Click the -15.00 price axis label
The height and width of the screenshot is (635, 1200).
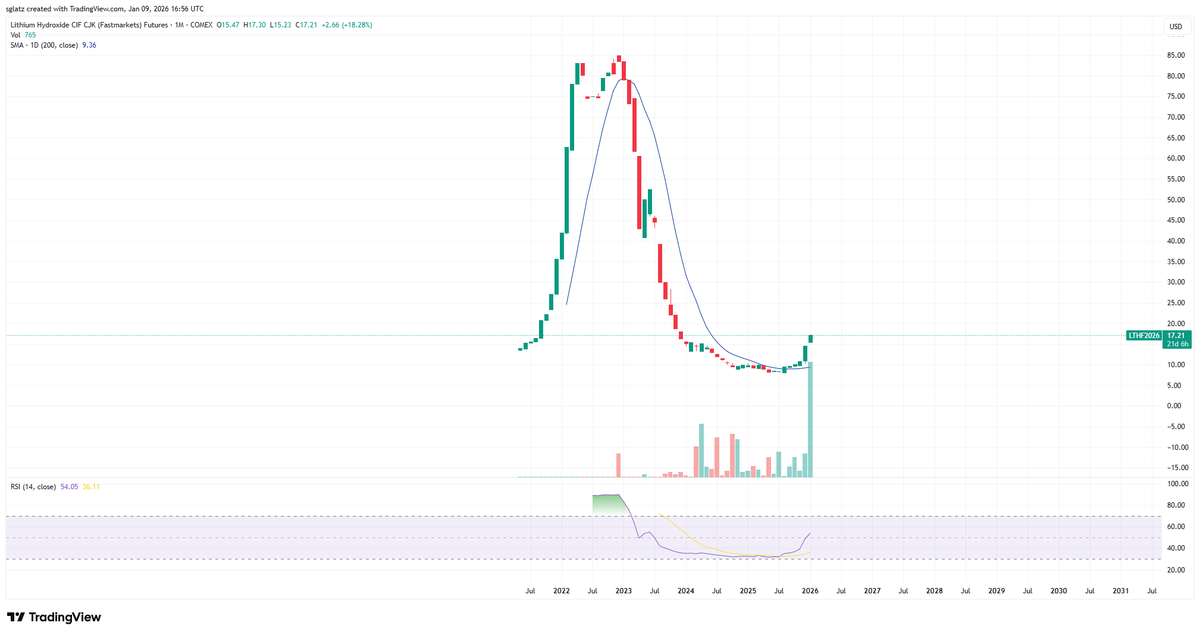[1176, 467]
